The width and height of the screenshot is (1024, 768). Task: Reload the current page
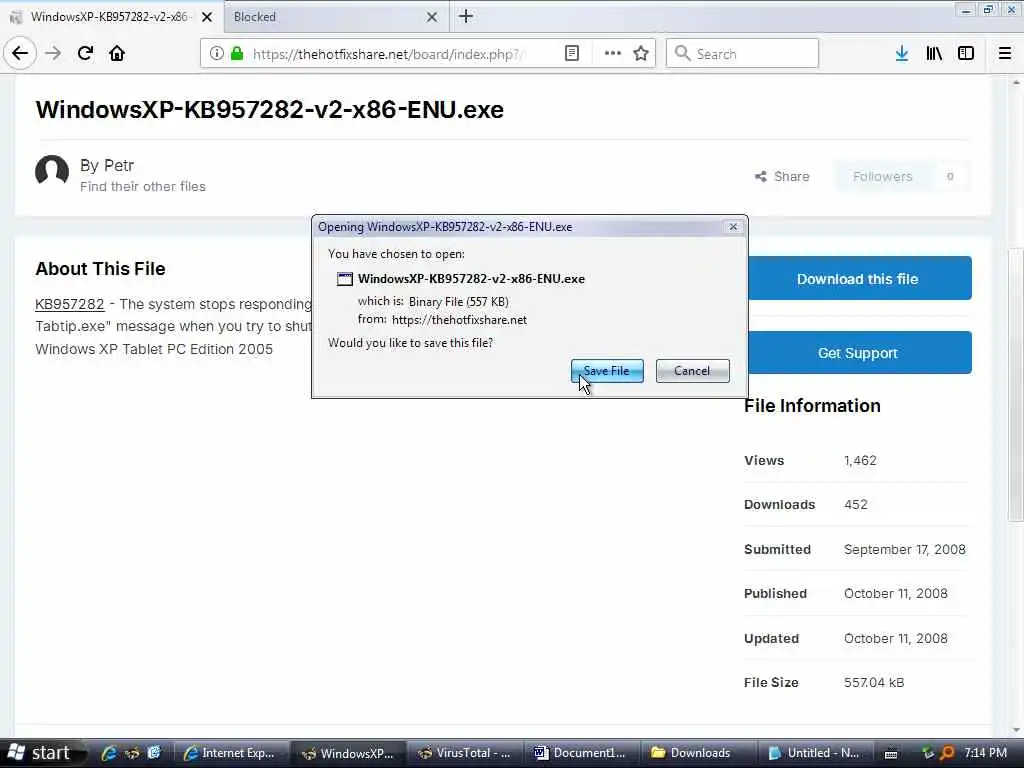pos(85,53)
